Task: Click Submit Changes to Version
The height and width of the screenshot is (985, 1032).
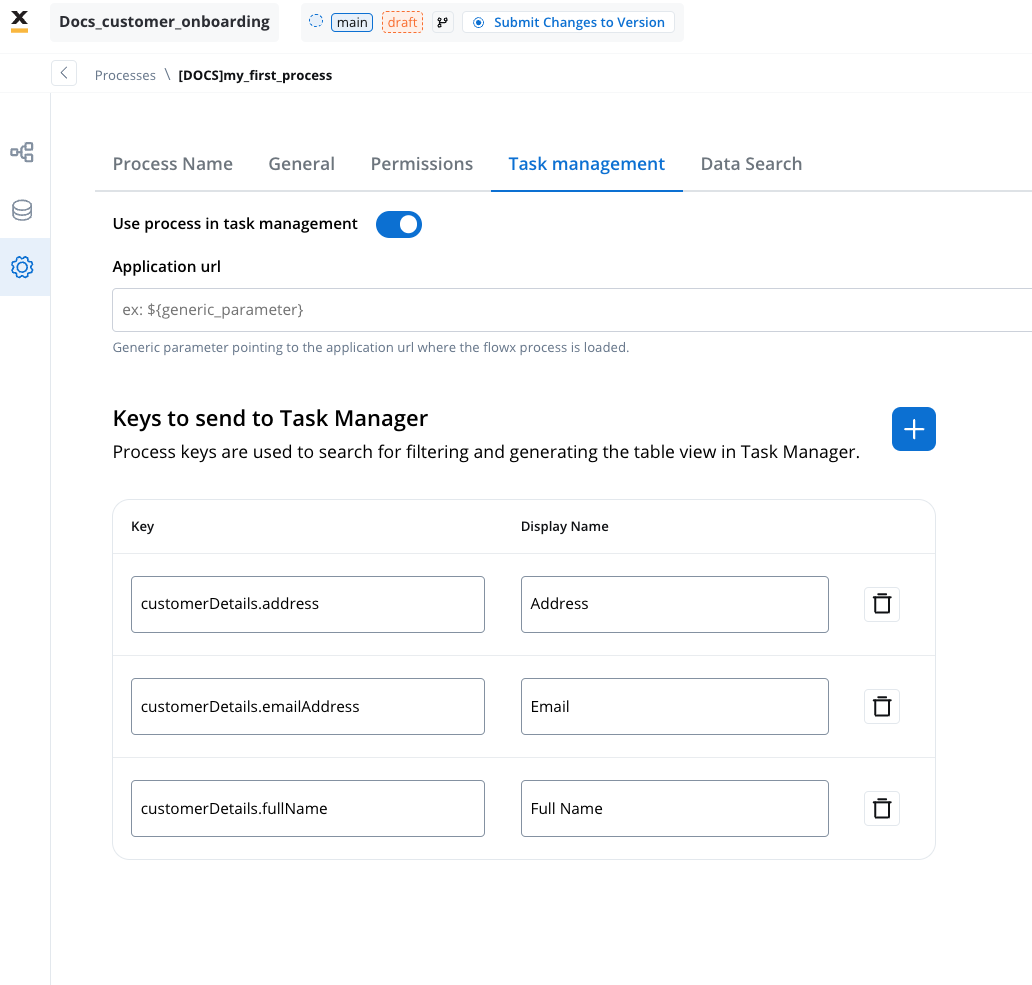Action: coord(569,22)
